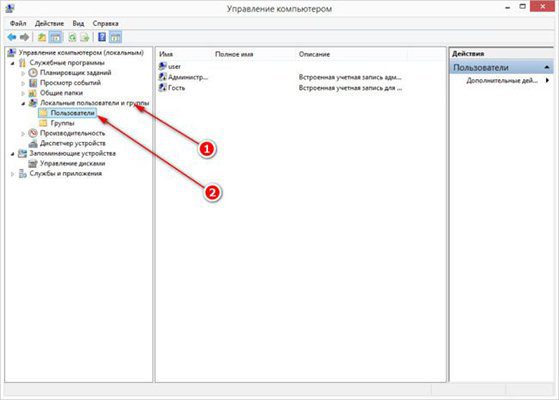Screen dimensions: 559x400
Task: Collapse the Пользователи actions section arrow
Action: (x=547, y=67)
